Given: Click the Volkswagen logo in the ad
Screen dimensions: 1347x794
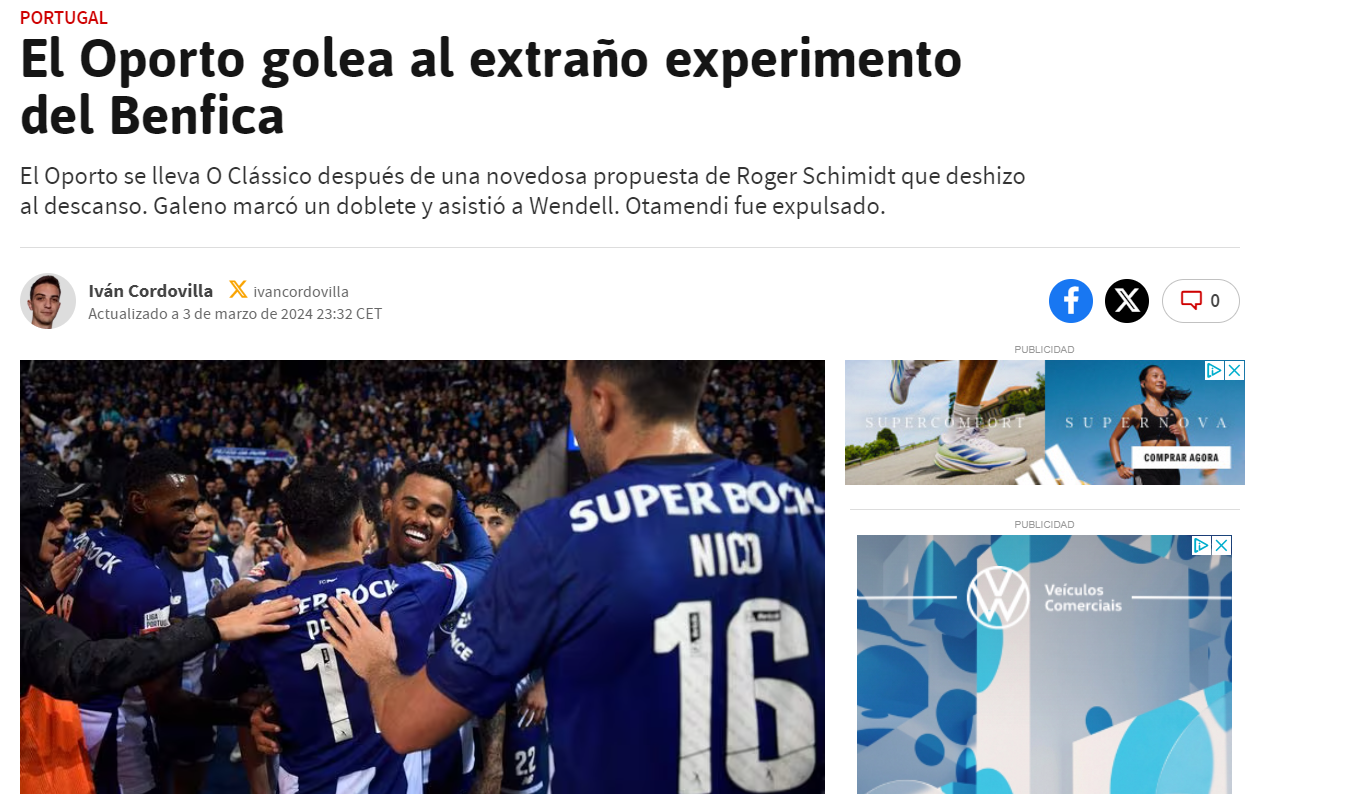Looking at the screenshot, I should (x=998, y=597).
